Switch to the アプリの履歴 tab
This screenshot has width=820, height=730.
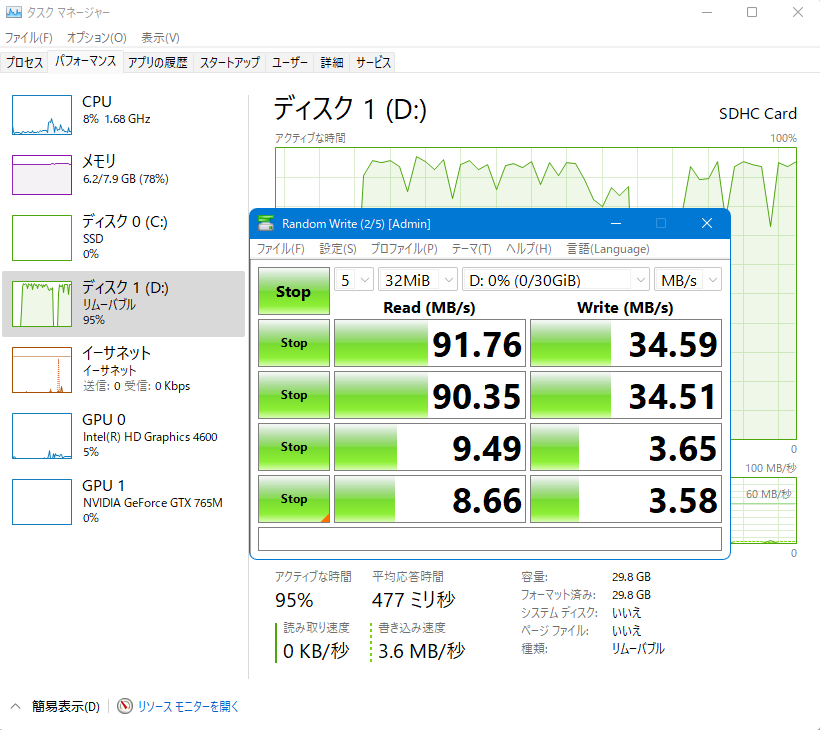point(158,63)
